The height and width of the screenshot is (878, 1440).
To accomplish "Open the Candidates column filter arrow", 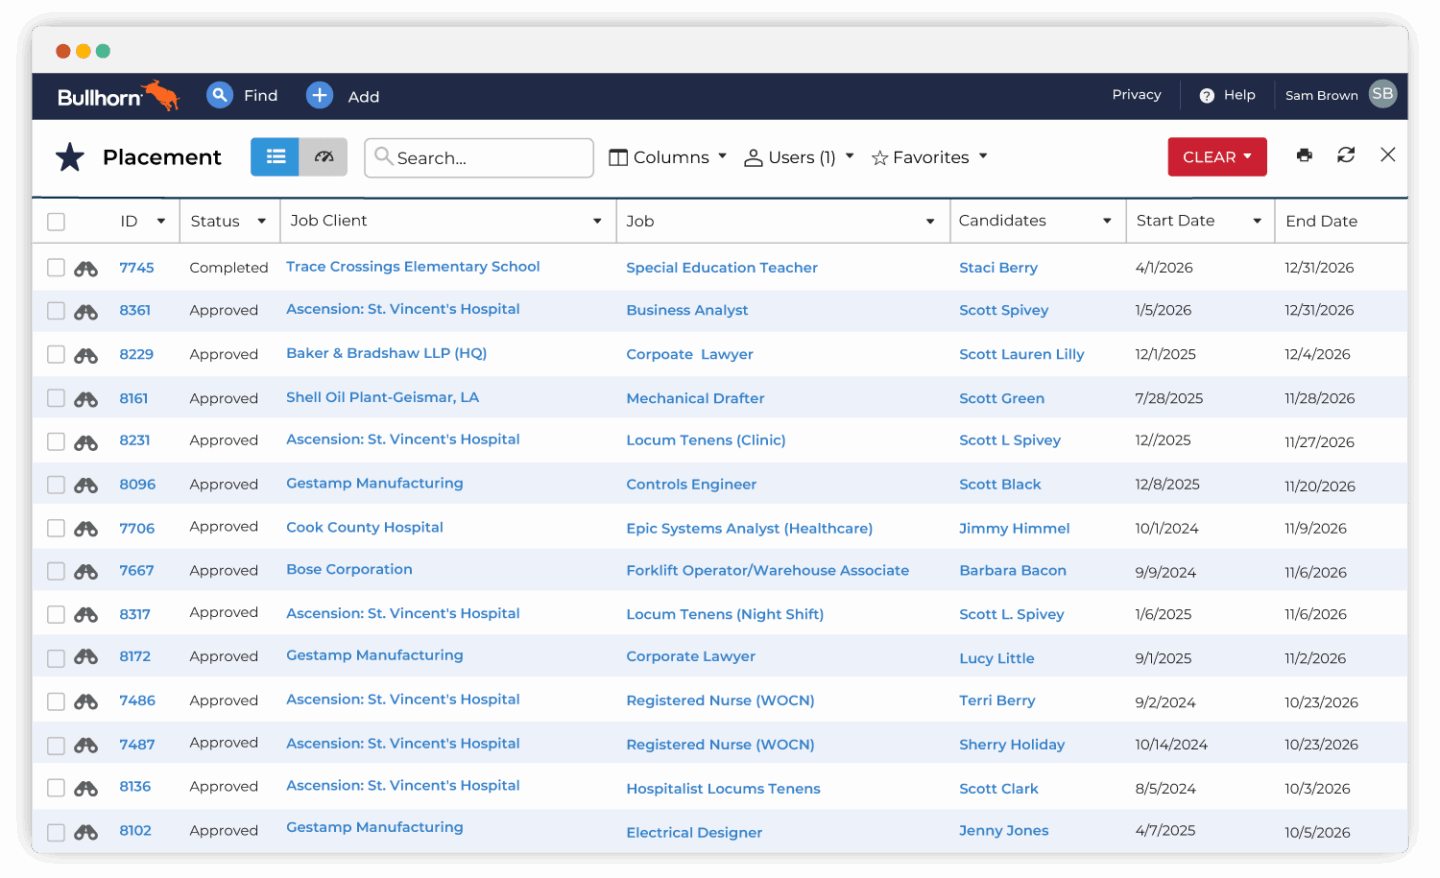I will point(1107,221).
